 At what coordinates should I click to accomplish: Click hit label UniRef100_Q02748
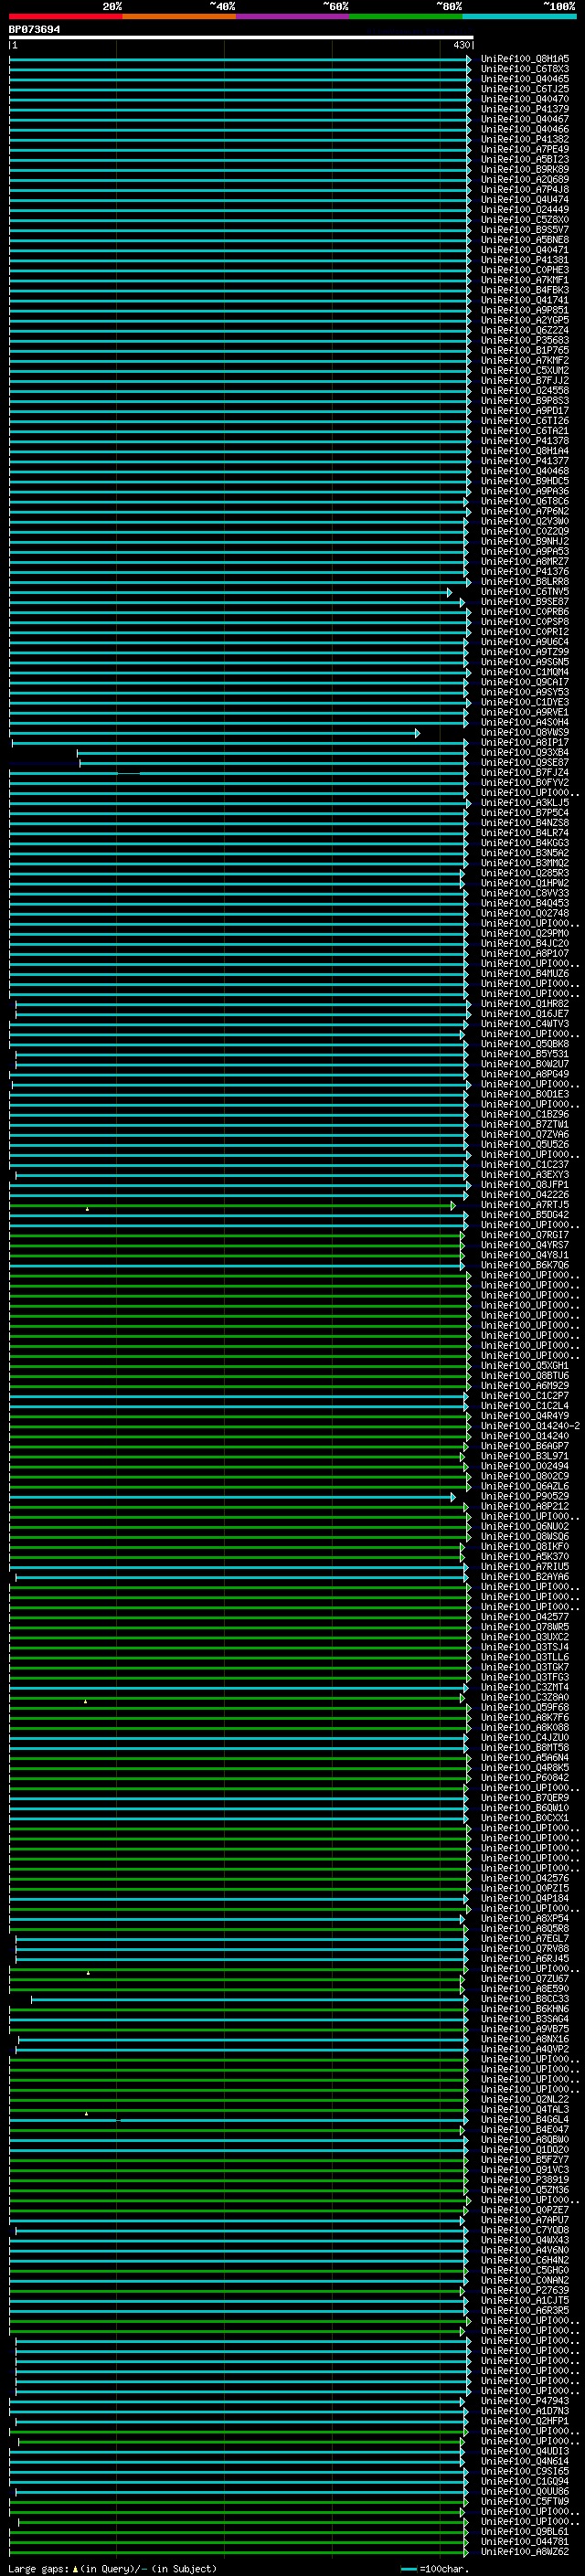(525, 913)
